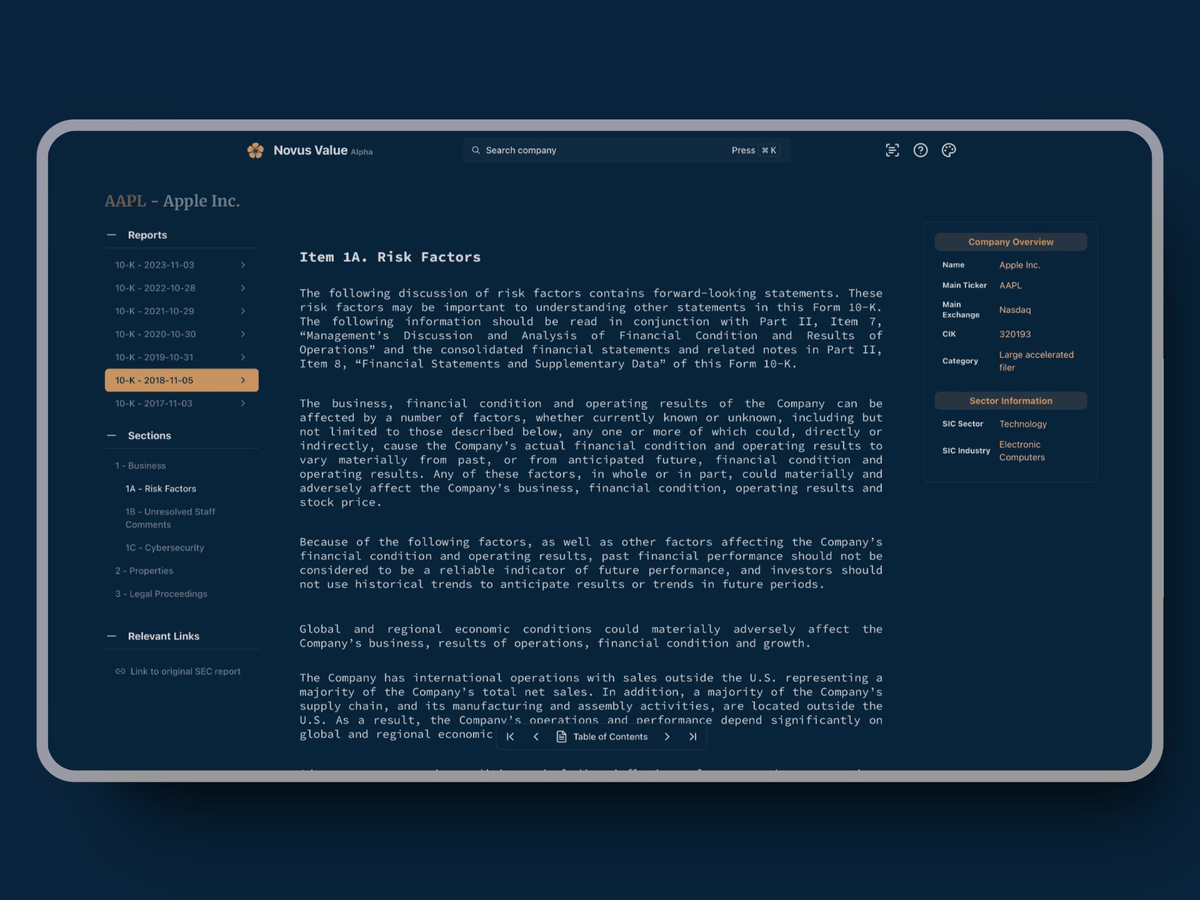This screenshot has width=1200, height=900.
Task: Collapse the Reports section
Action: point(111,235)
